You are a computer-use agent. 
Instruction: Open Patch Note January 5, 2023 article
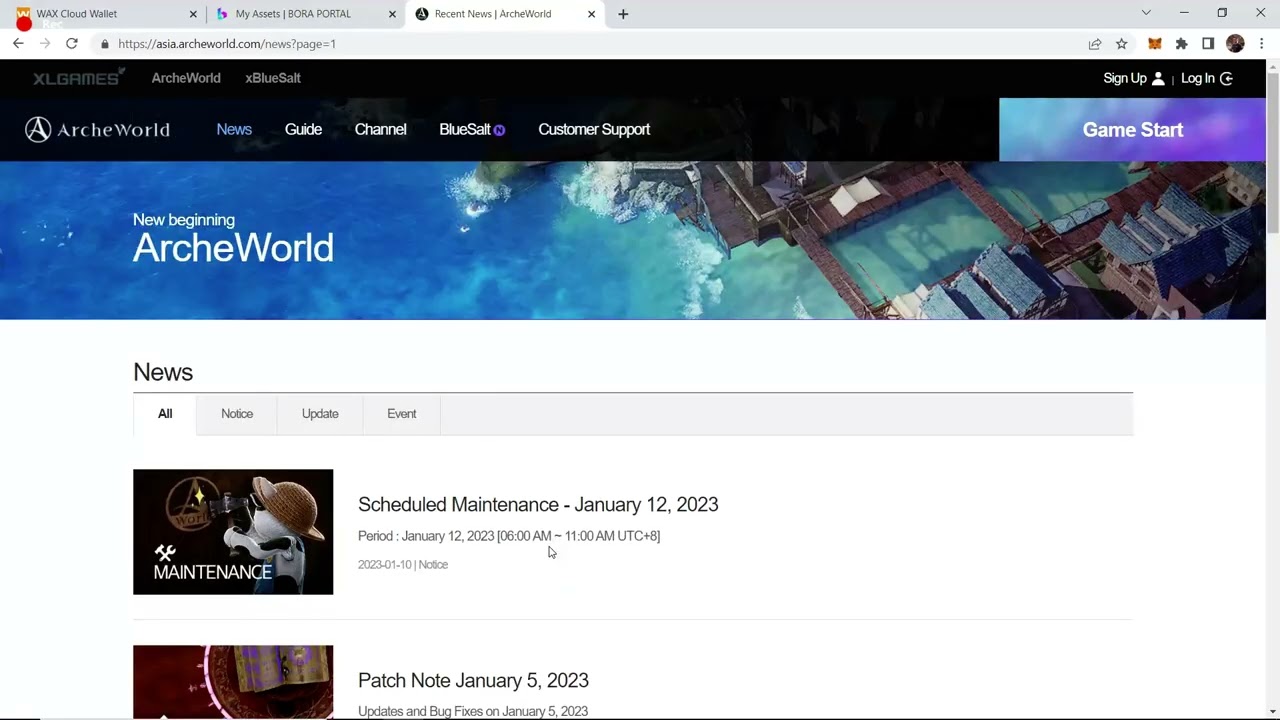point(473,680)
